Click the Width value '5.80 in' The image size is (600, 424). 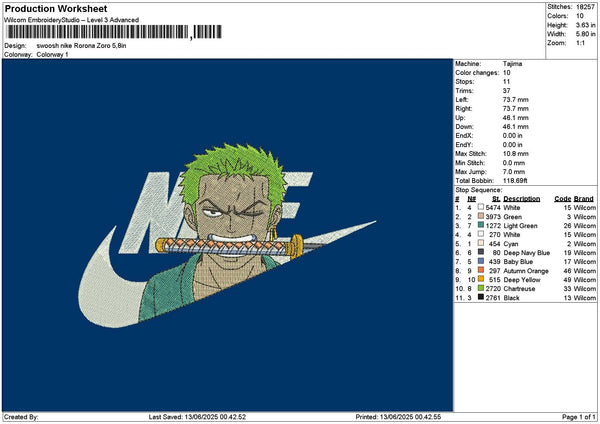coord(585,34)
